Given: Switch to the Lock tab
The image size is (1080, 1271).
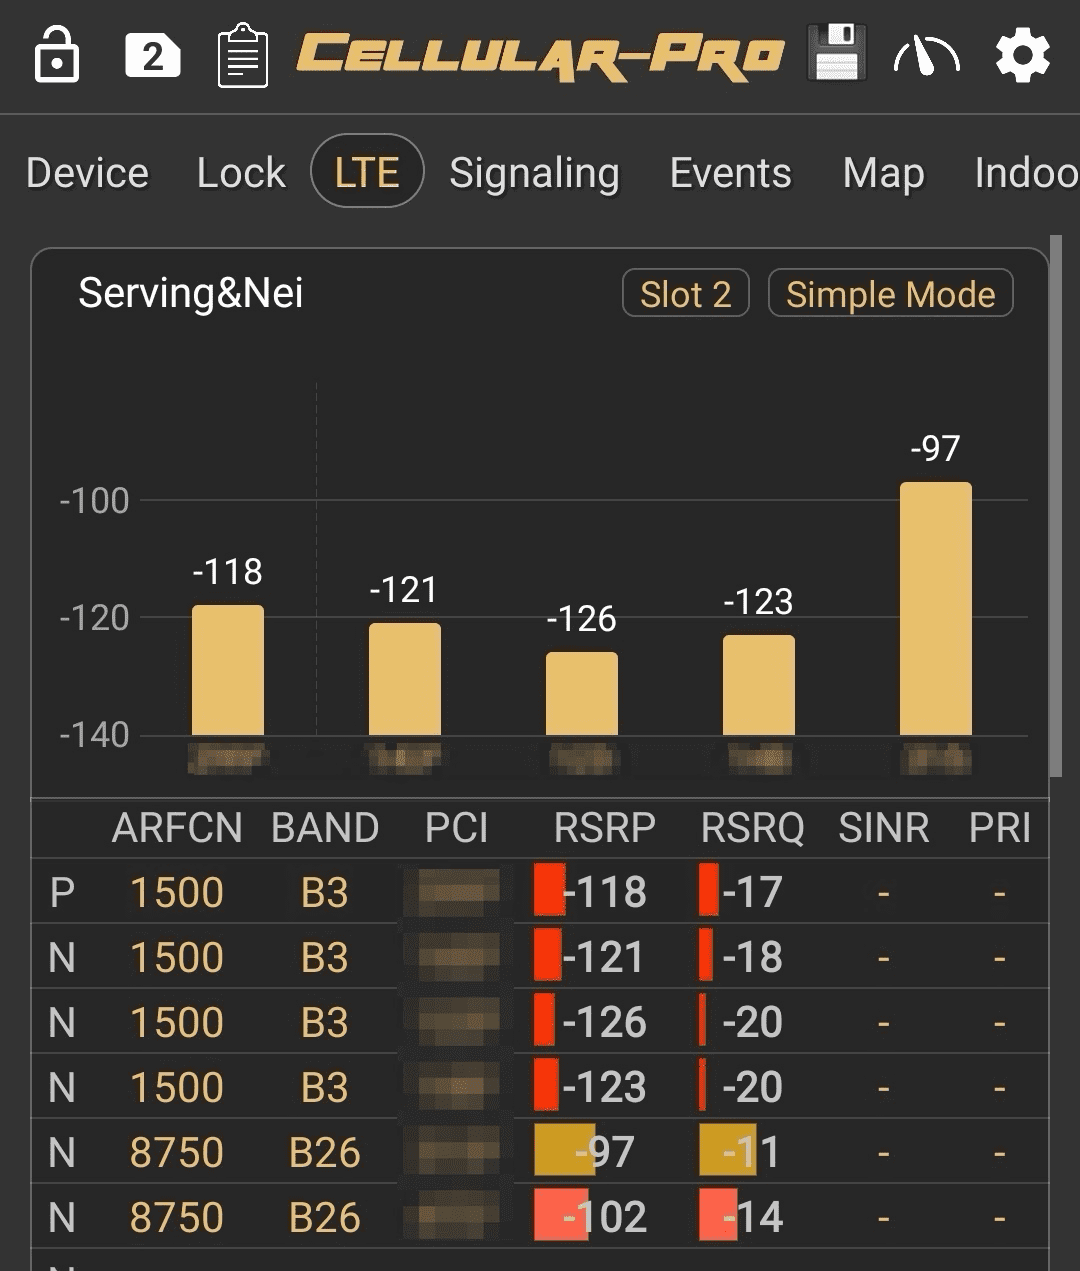Looking at the screenshot, I should [241, 172].
